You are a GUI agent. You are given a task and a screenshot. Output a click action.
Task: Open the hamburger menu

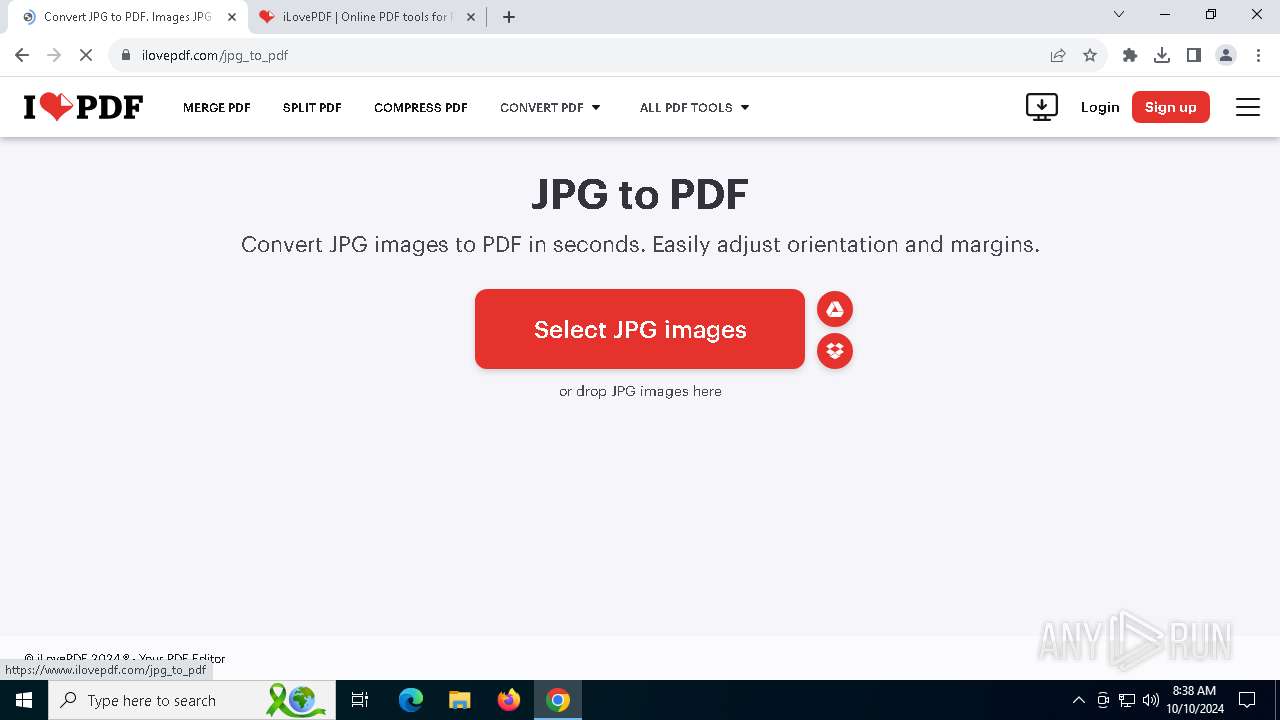point(1248,107)
